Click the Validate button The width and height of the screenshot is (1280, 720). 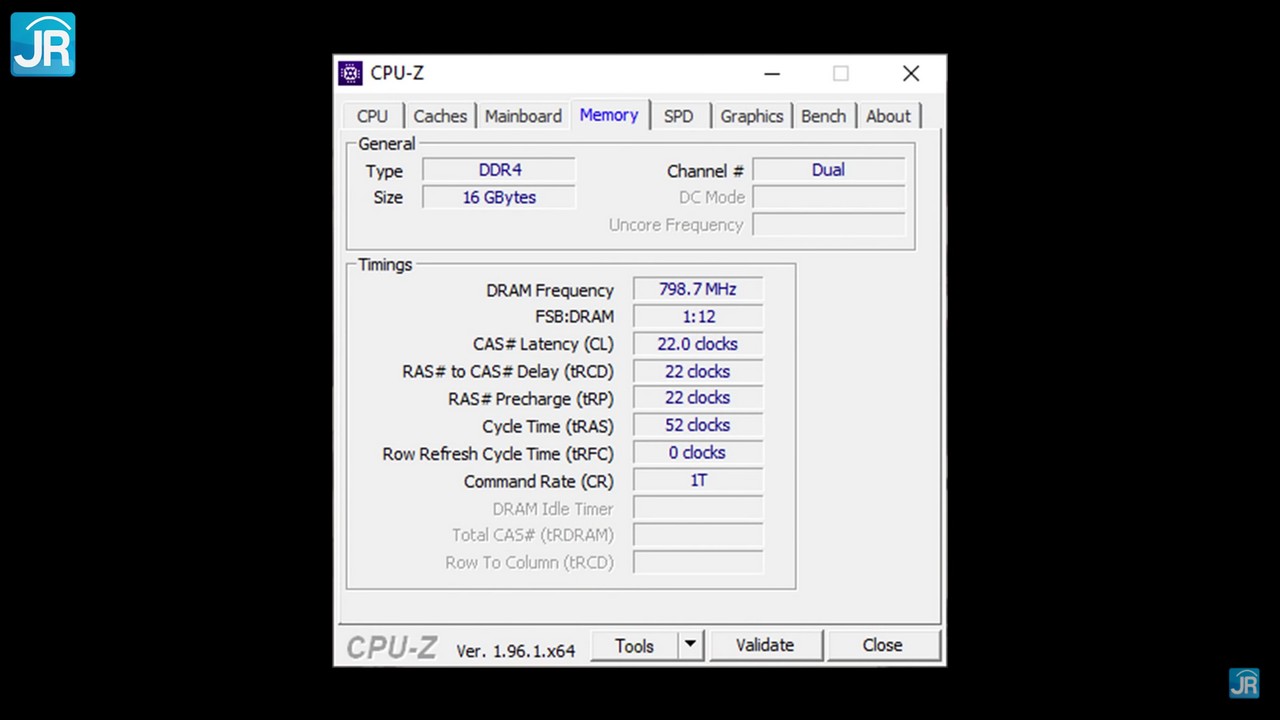point(765,646)
